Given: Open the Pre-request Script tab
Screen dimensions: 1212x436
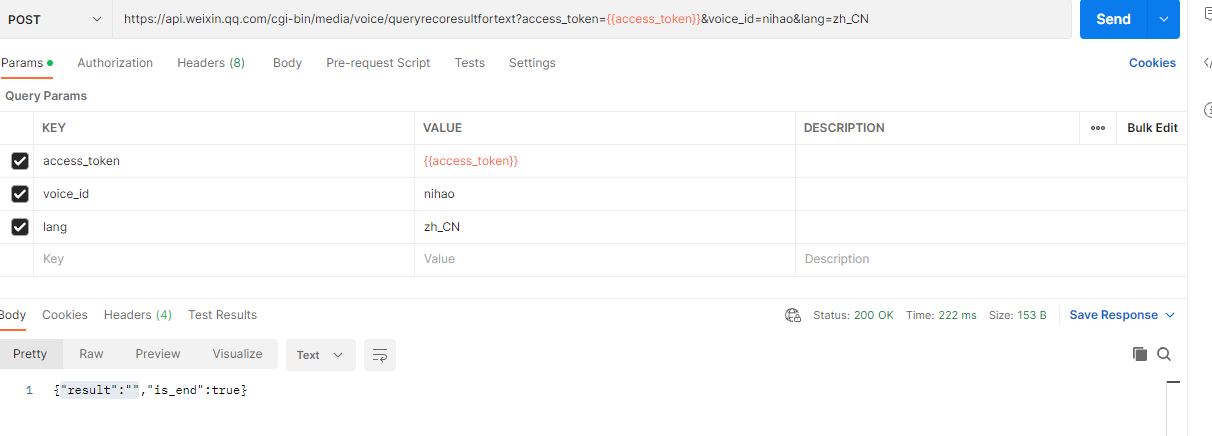Looking at the screenshot, I should pos(378,63).
